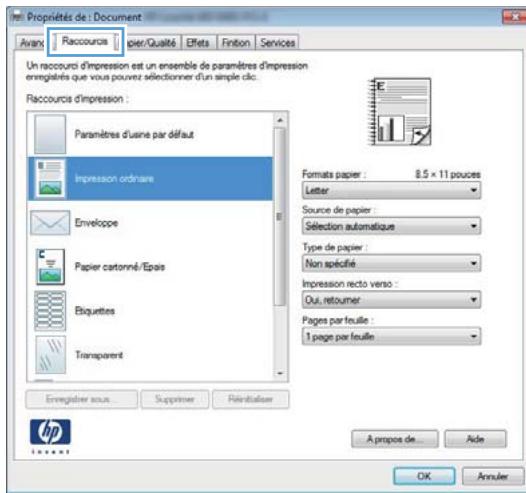Click the OK button
The image size is (526, 493).
coord(424,476)
